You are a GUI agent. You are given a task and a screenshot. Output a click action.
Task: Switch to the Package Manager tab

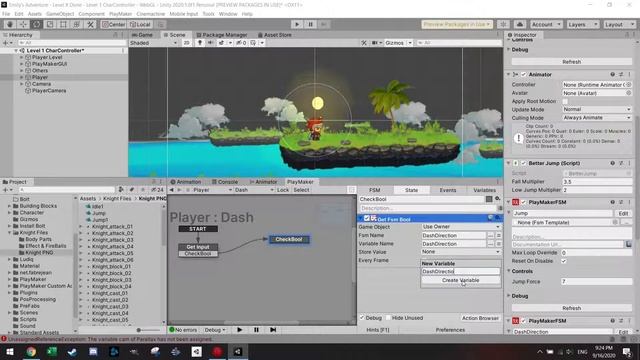tap(222, 35)
